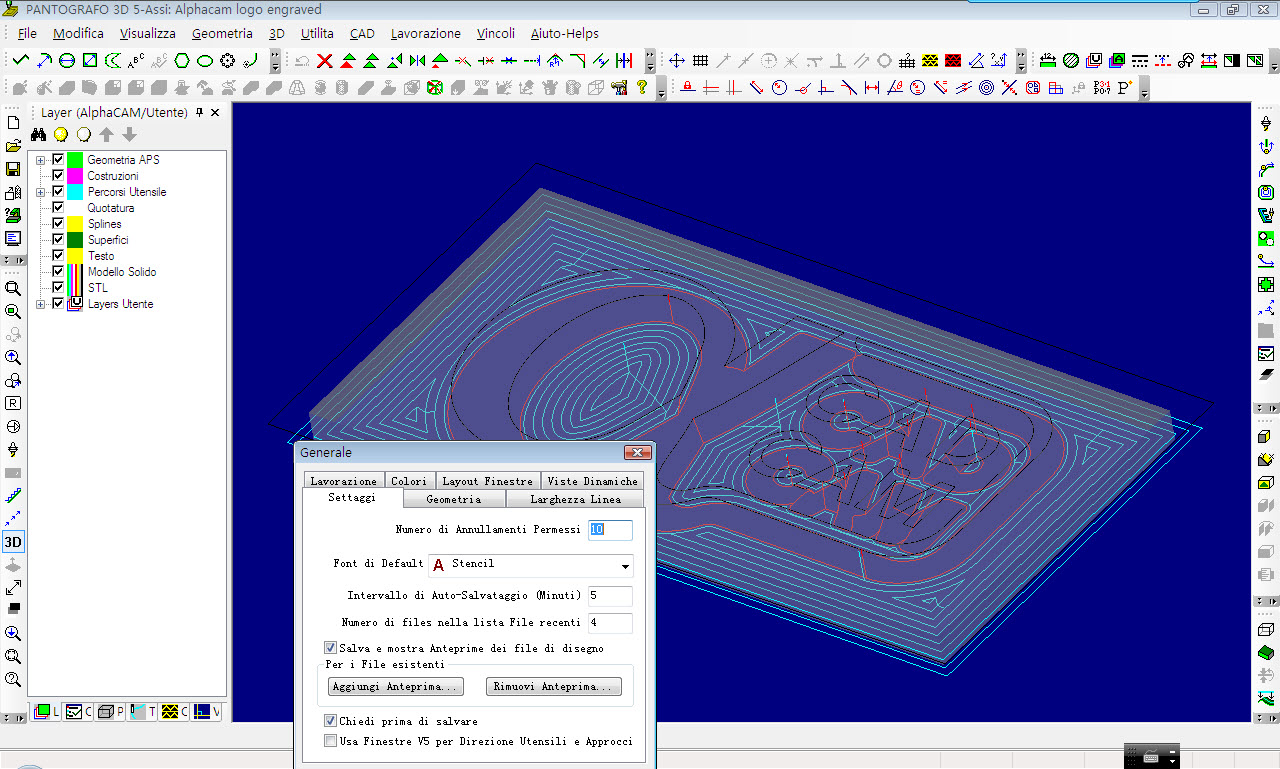Open overflow arrow after the P constraints icon

[1144, 88]
